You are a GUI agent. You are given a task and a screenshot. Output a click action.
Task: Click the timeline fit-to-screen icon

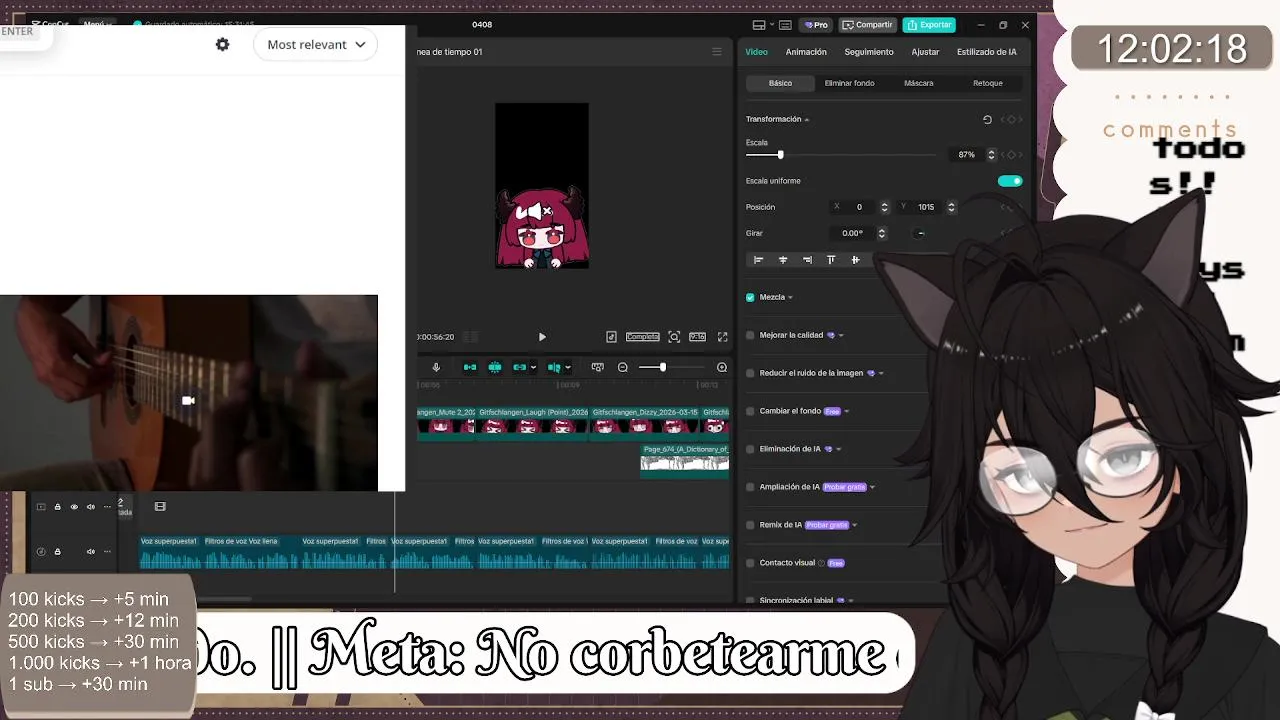[597, 367]
